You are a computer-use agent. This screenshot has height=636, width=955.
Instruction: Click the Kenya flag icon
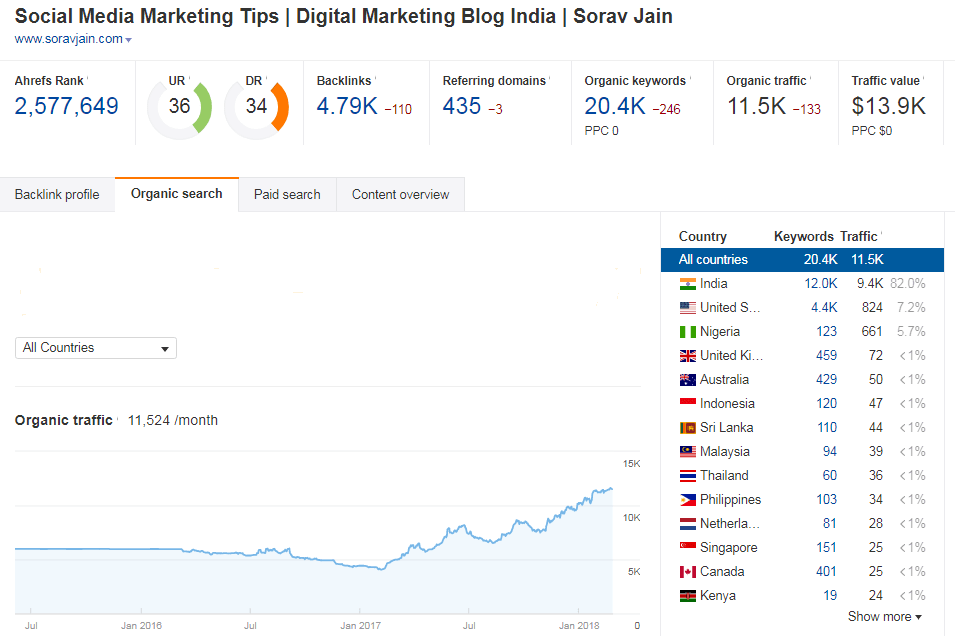[x=687, y=595]
